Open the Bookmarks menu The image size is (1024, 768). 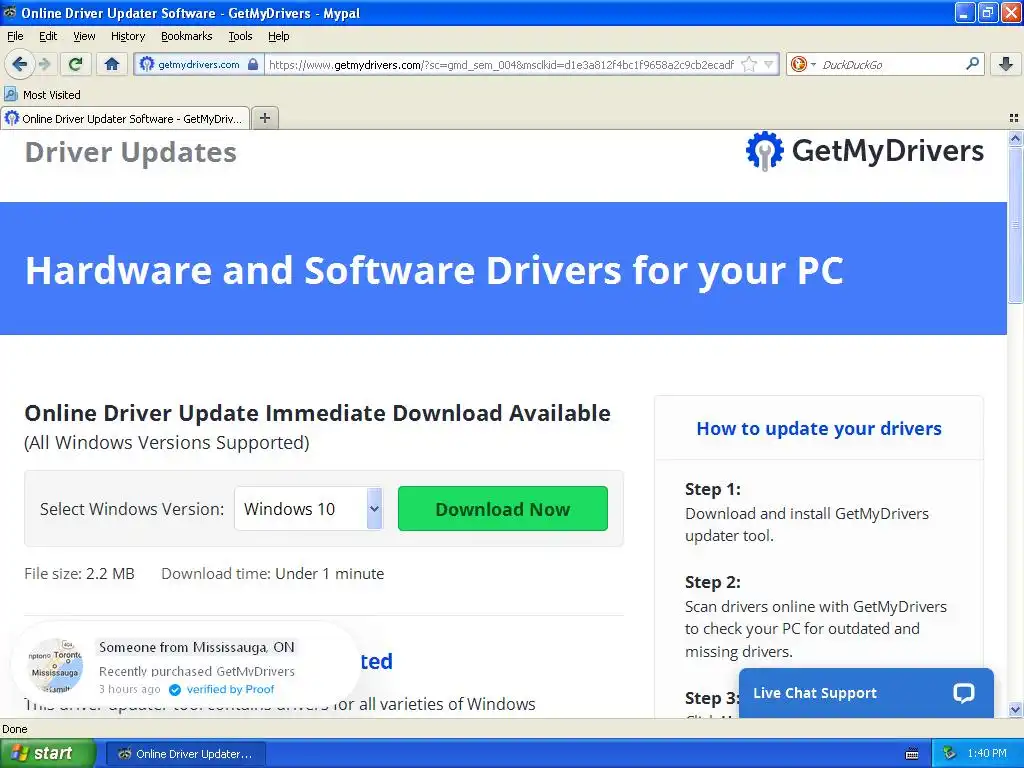(186, 36)
